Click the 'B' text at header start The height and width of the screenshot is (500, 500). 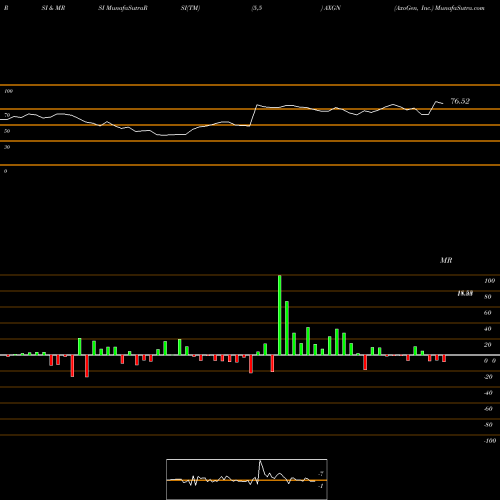point(6,8)
